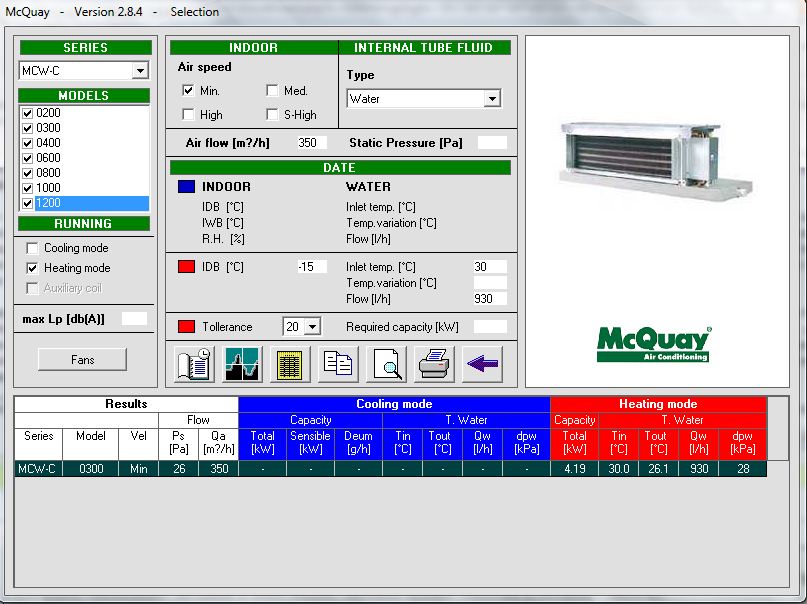Click the Sensible [kW] column header
The image size is (807, 604).
(310, 442)
